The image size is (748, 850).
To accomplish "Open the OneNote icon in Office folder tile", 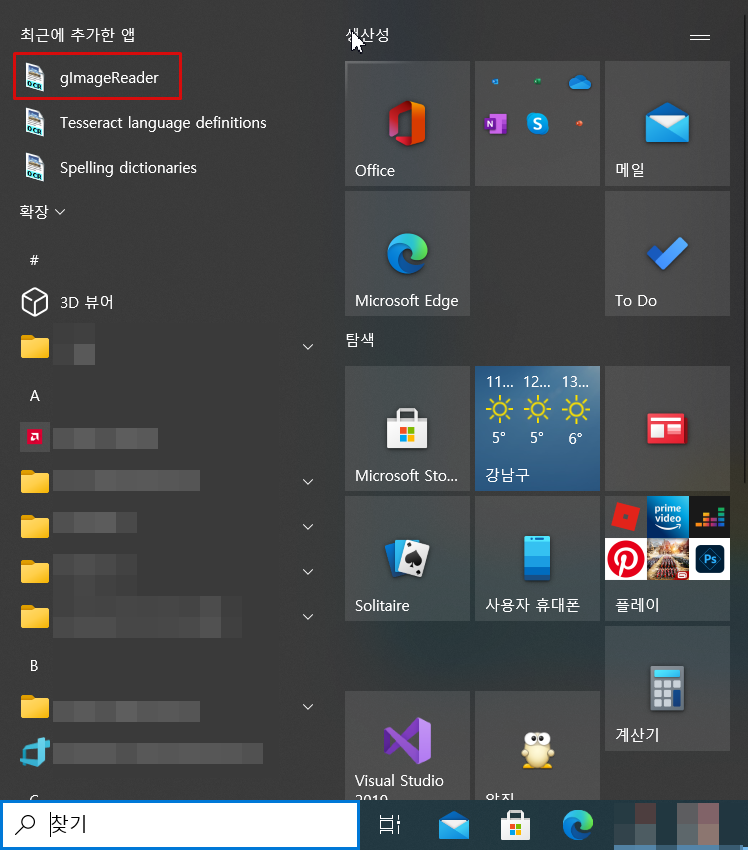I will [x=495, y=124].
